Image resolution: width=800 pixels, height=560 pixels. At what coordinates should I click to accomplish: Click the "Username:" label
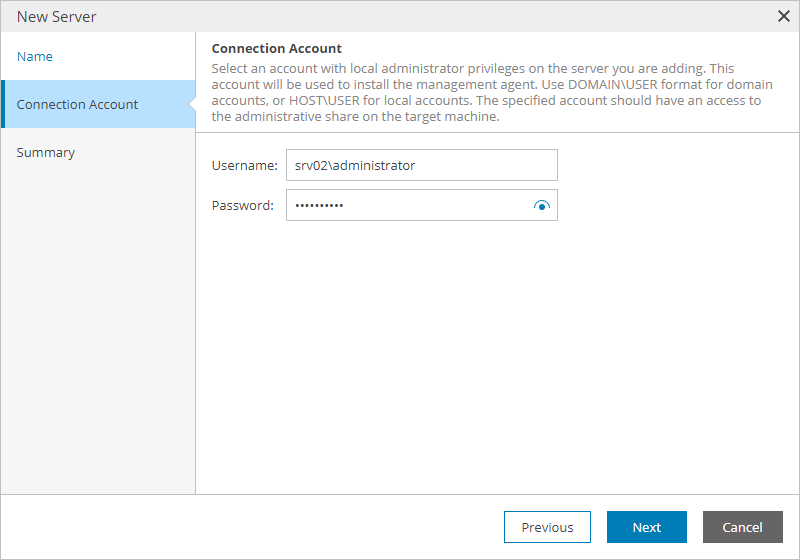244,165
